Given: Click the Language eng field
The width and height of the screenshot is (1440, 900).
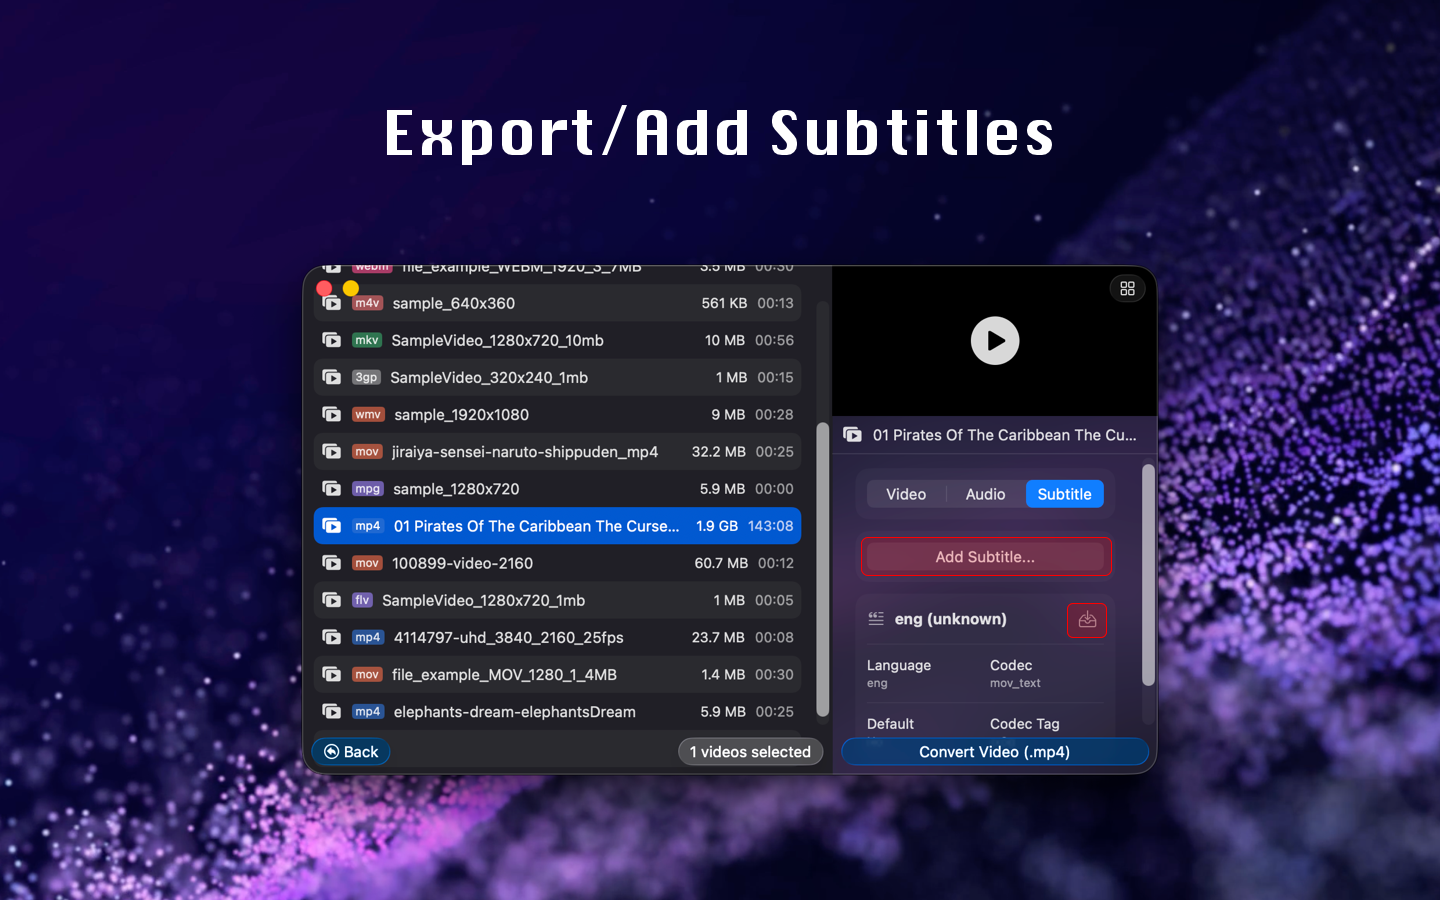Looking at the screenshot, I should (899, 673).
